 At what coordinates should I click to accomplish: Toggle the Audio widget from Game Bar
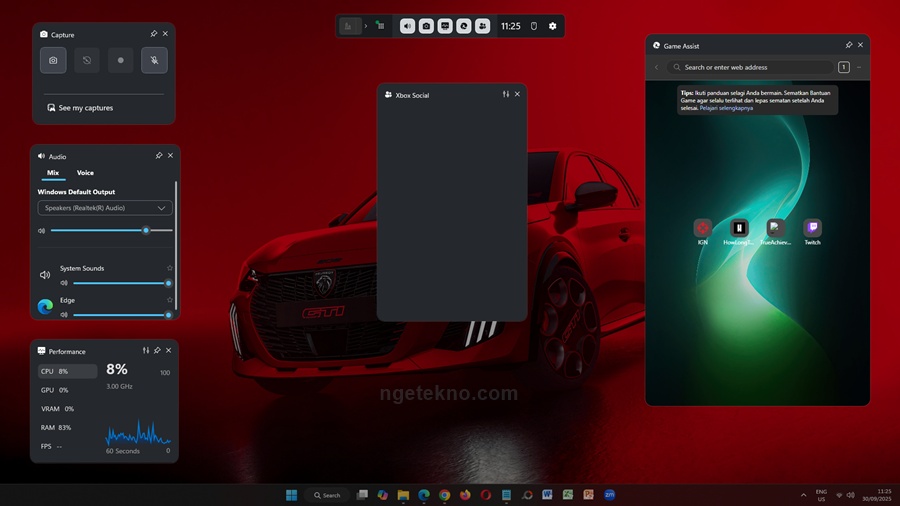coord(407,26)
